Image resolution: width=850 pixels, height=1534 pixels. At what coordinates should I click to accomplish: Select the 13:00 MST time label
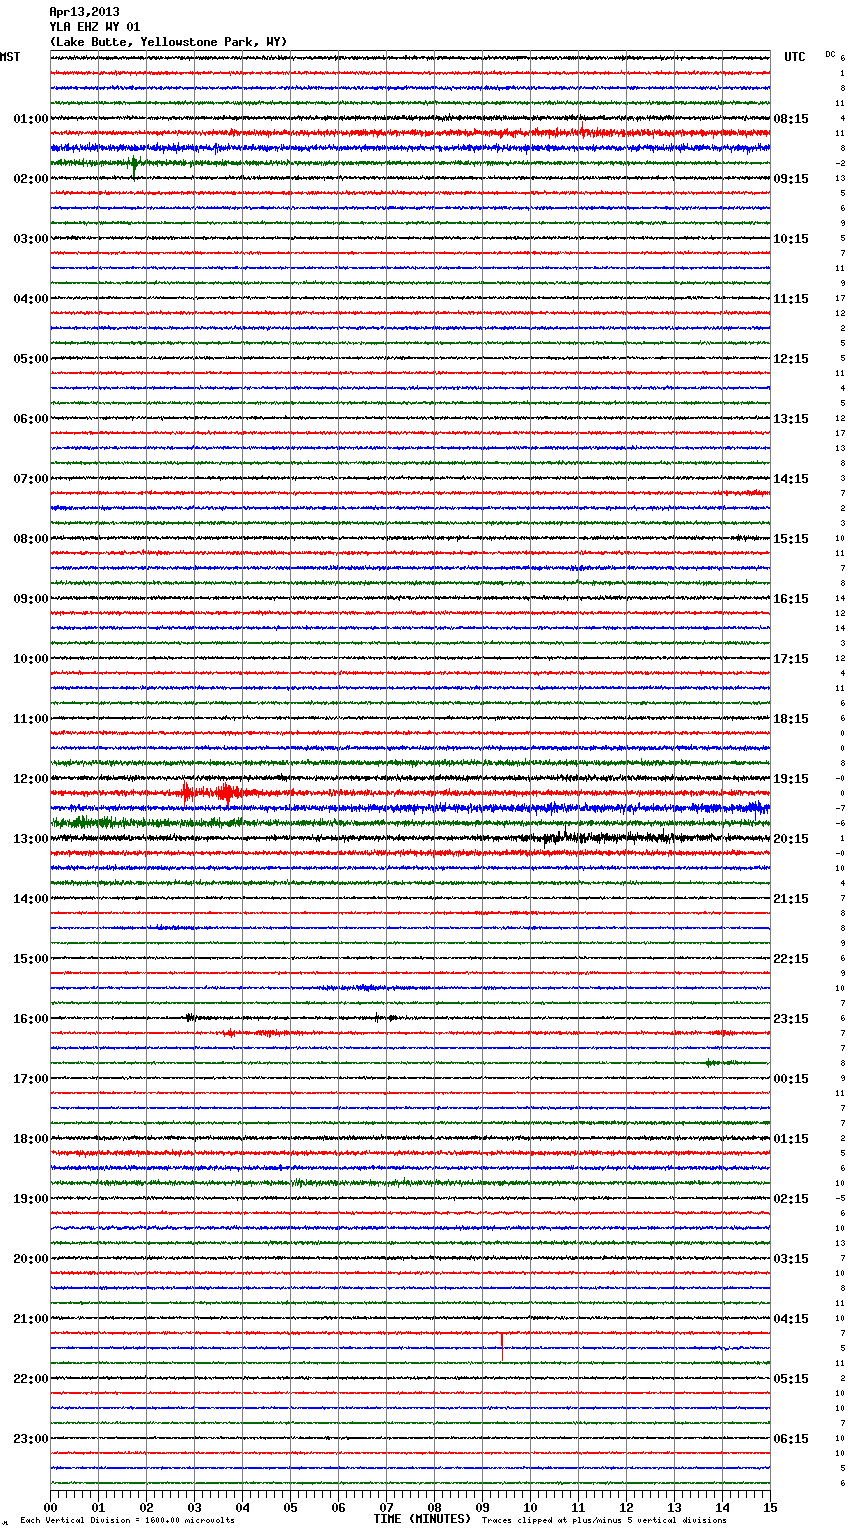coord(30,839)
